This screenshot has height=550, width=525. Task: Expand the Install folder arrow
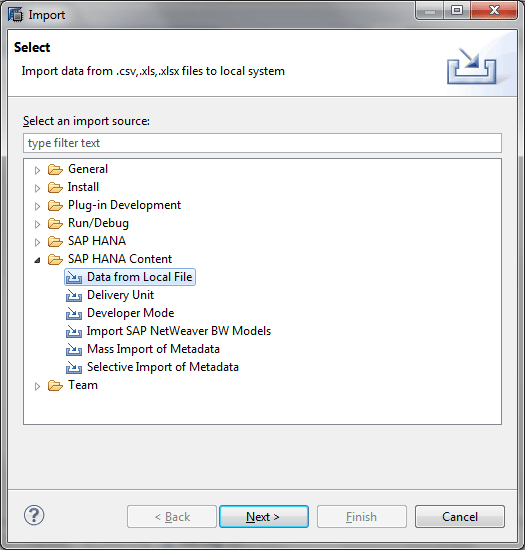tap(37, 188)
